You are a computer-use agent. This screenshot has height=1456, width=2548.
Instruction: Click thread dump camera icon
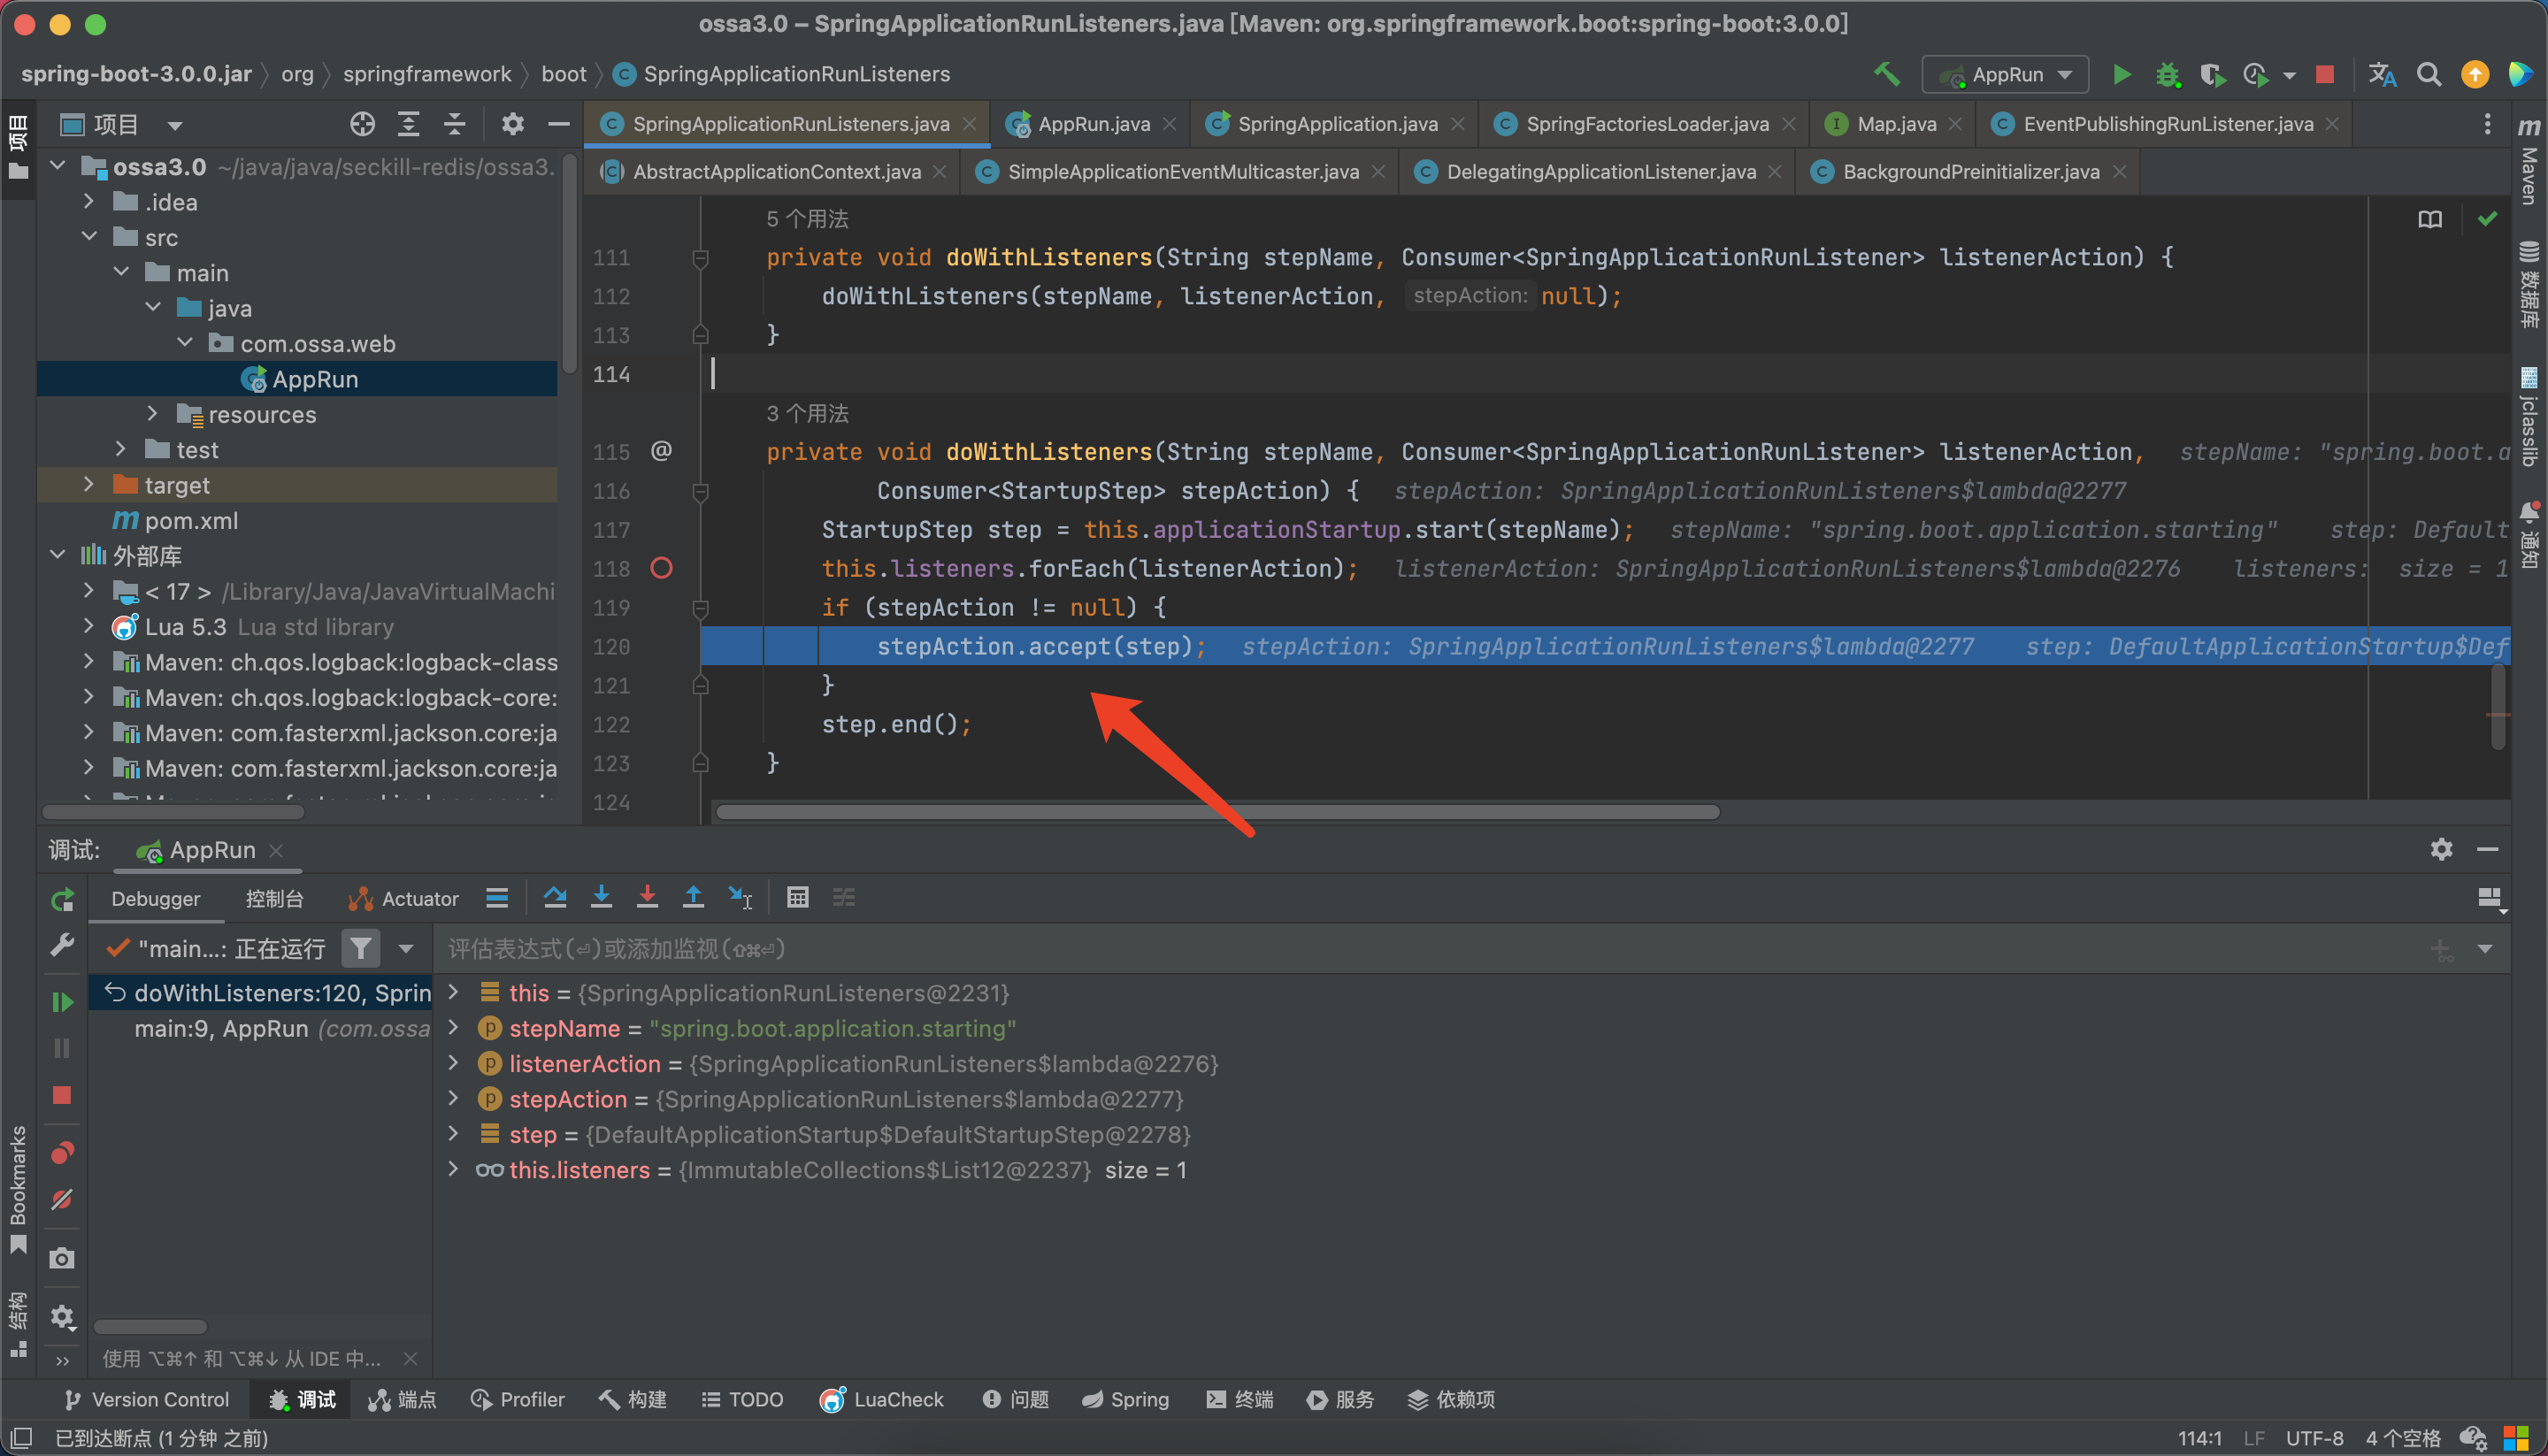tap(62, 1258)
